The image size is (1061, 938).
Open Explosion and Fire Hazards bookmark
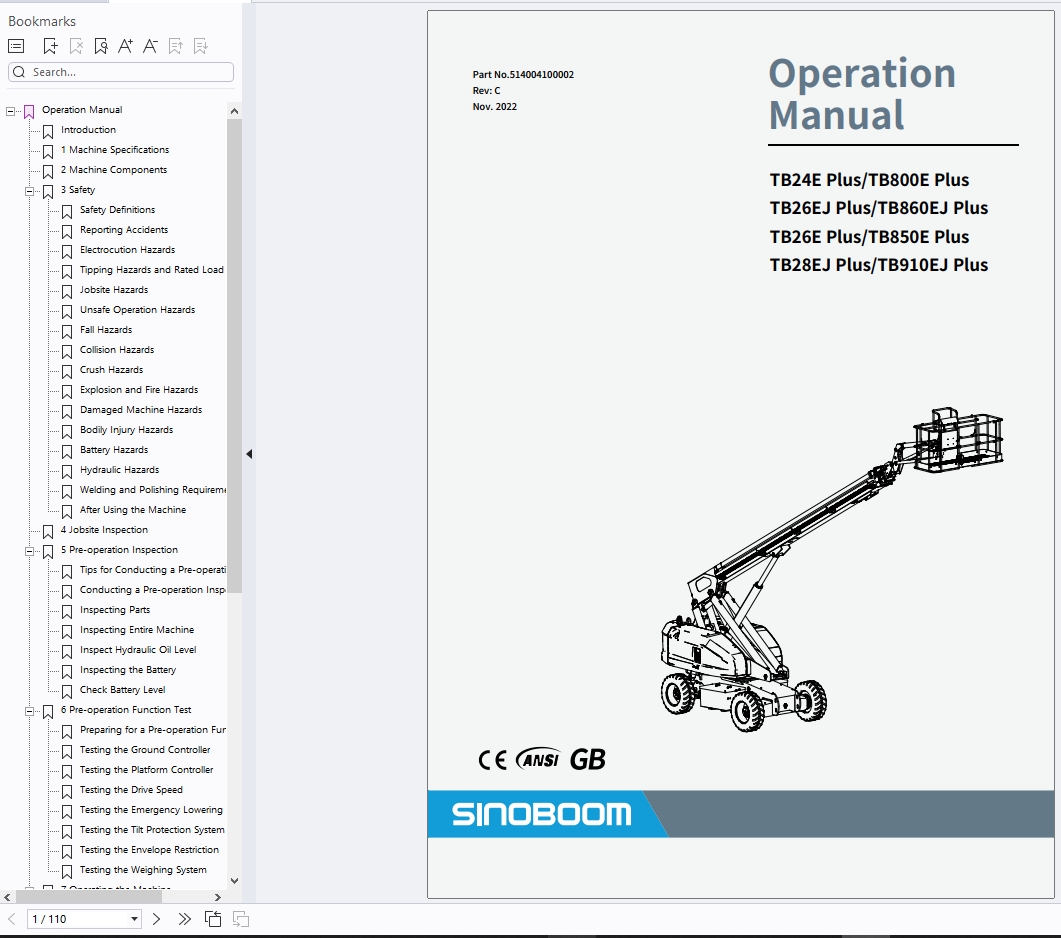(x=139, y=390)
